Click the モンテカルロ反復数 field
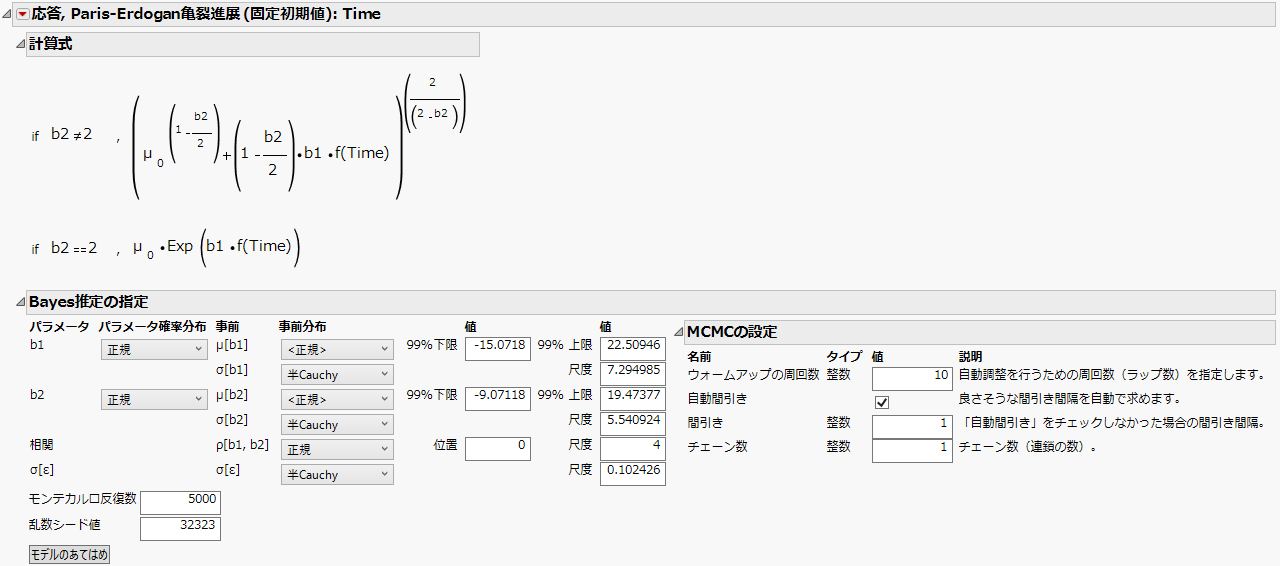The height and width of the screenshot is (566, 1280). pos(180,502)
